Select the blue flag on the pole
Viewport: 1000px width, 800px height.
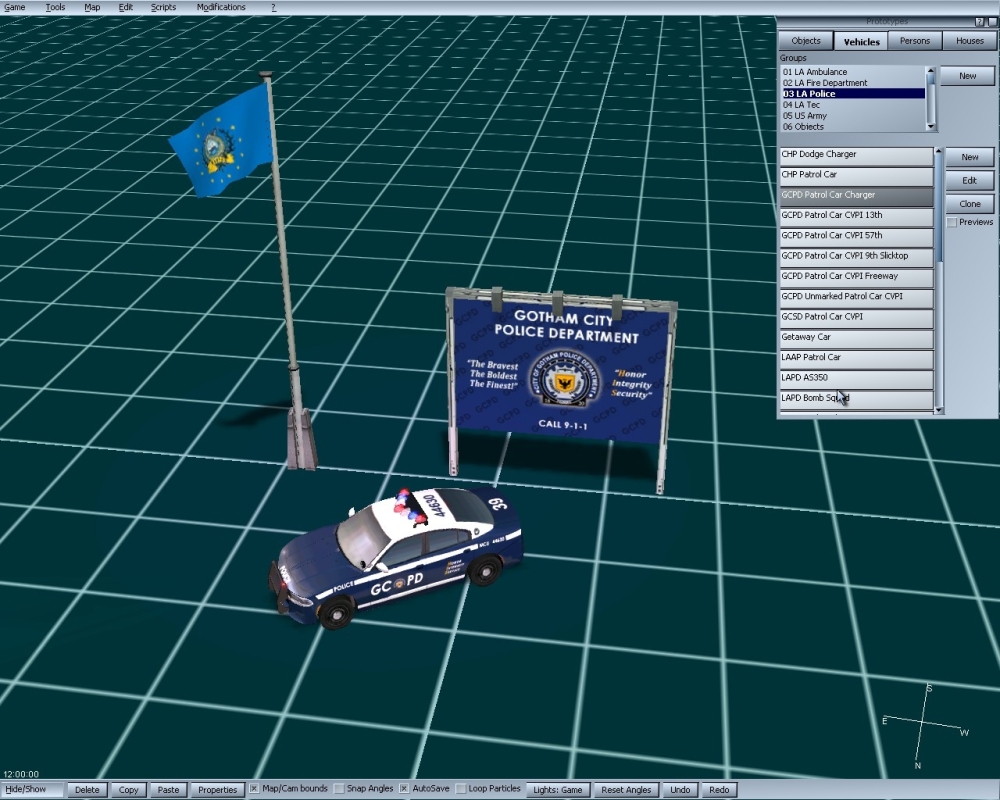(220, 142)
